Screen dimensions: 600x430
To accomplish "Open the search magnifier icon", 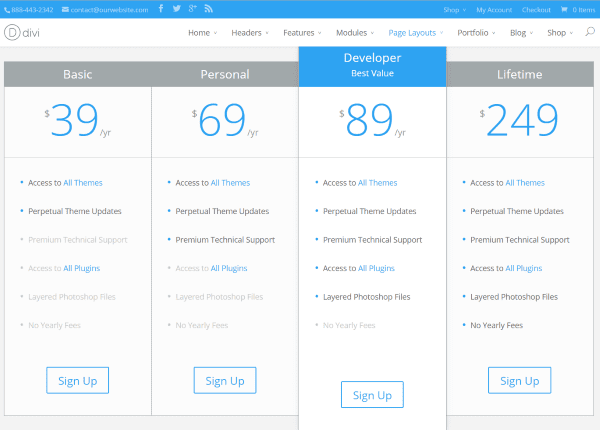I will [590, 31].
